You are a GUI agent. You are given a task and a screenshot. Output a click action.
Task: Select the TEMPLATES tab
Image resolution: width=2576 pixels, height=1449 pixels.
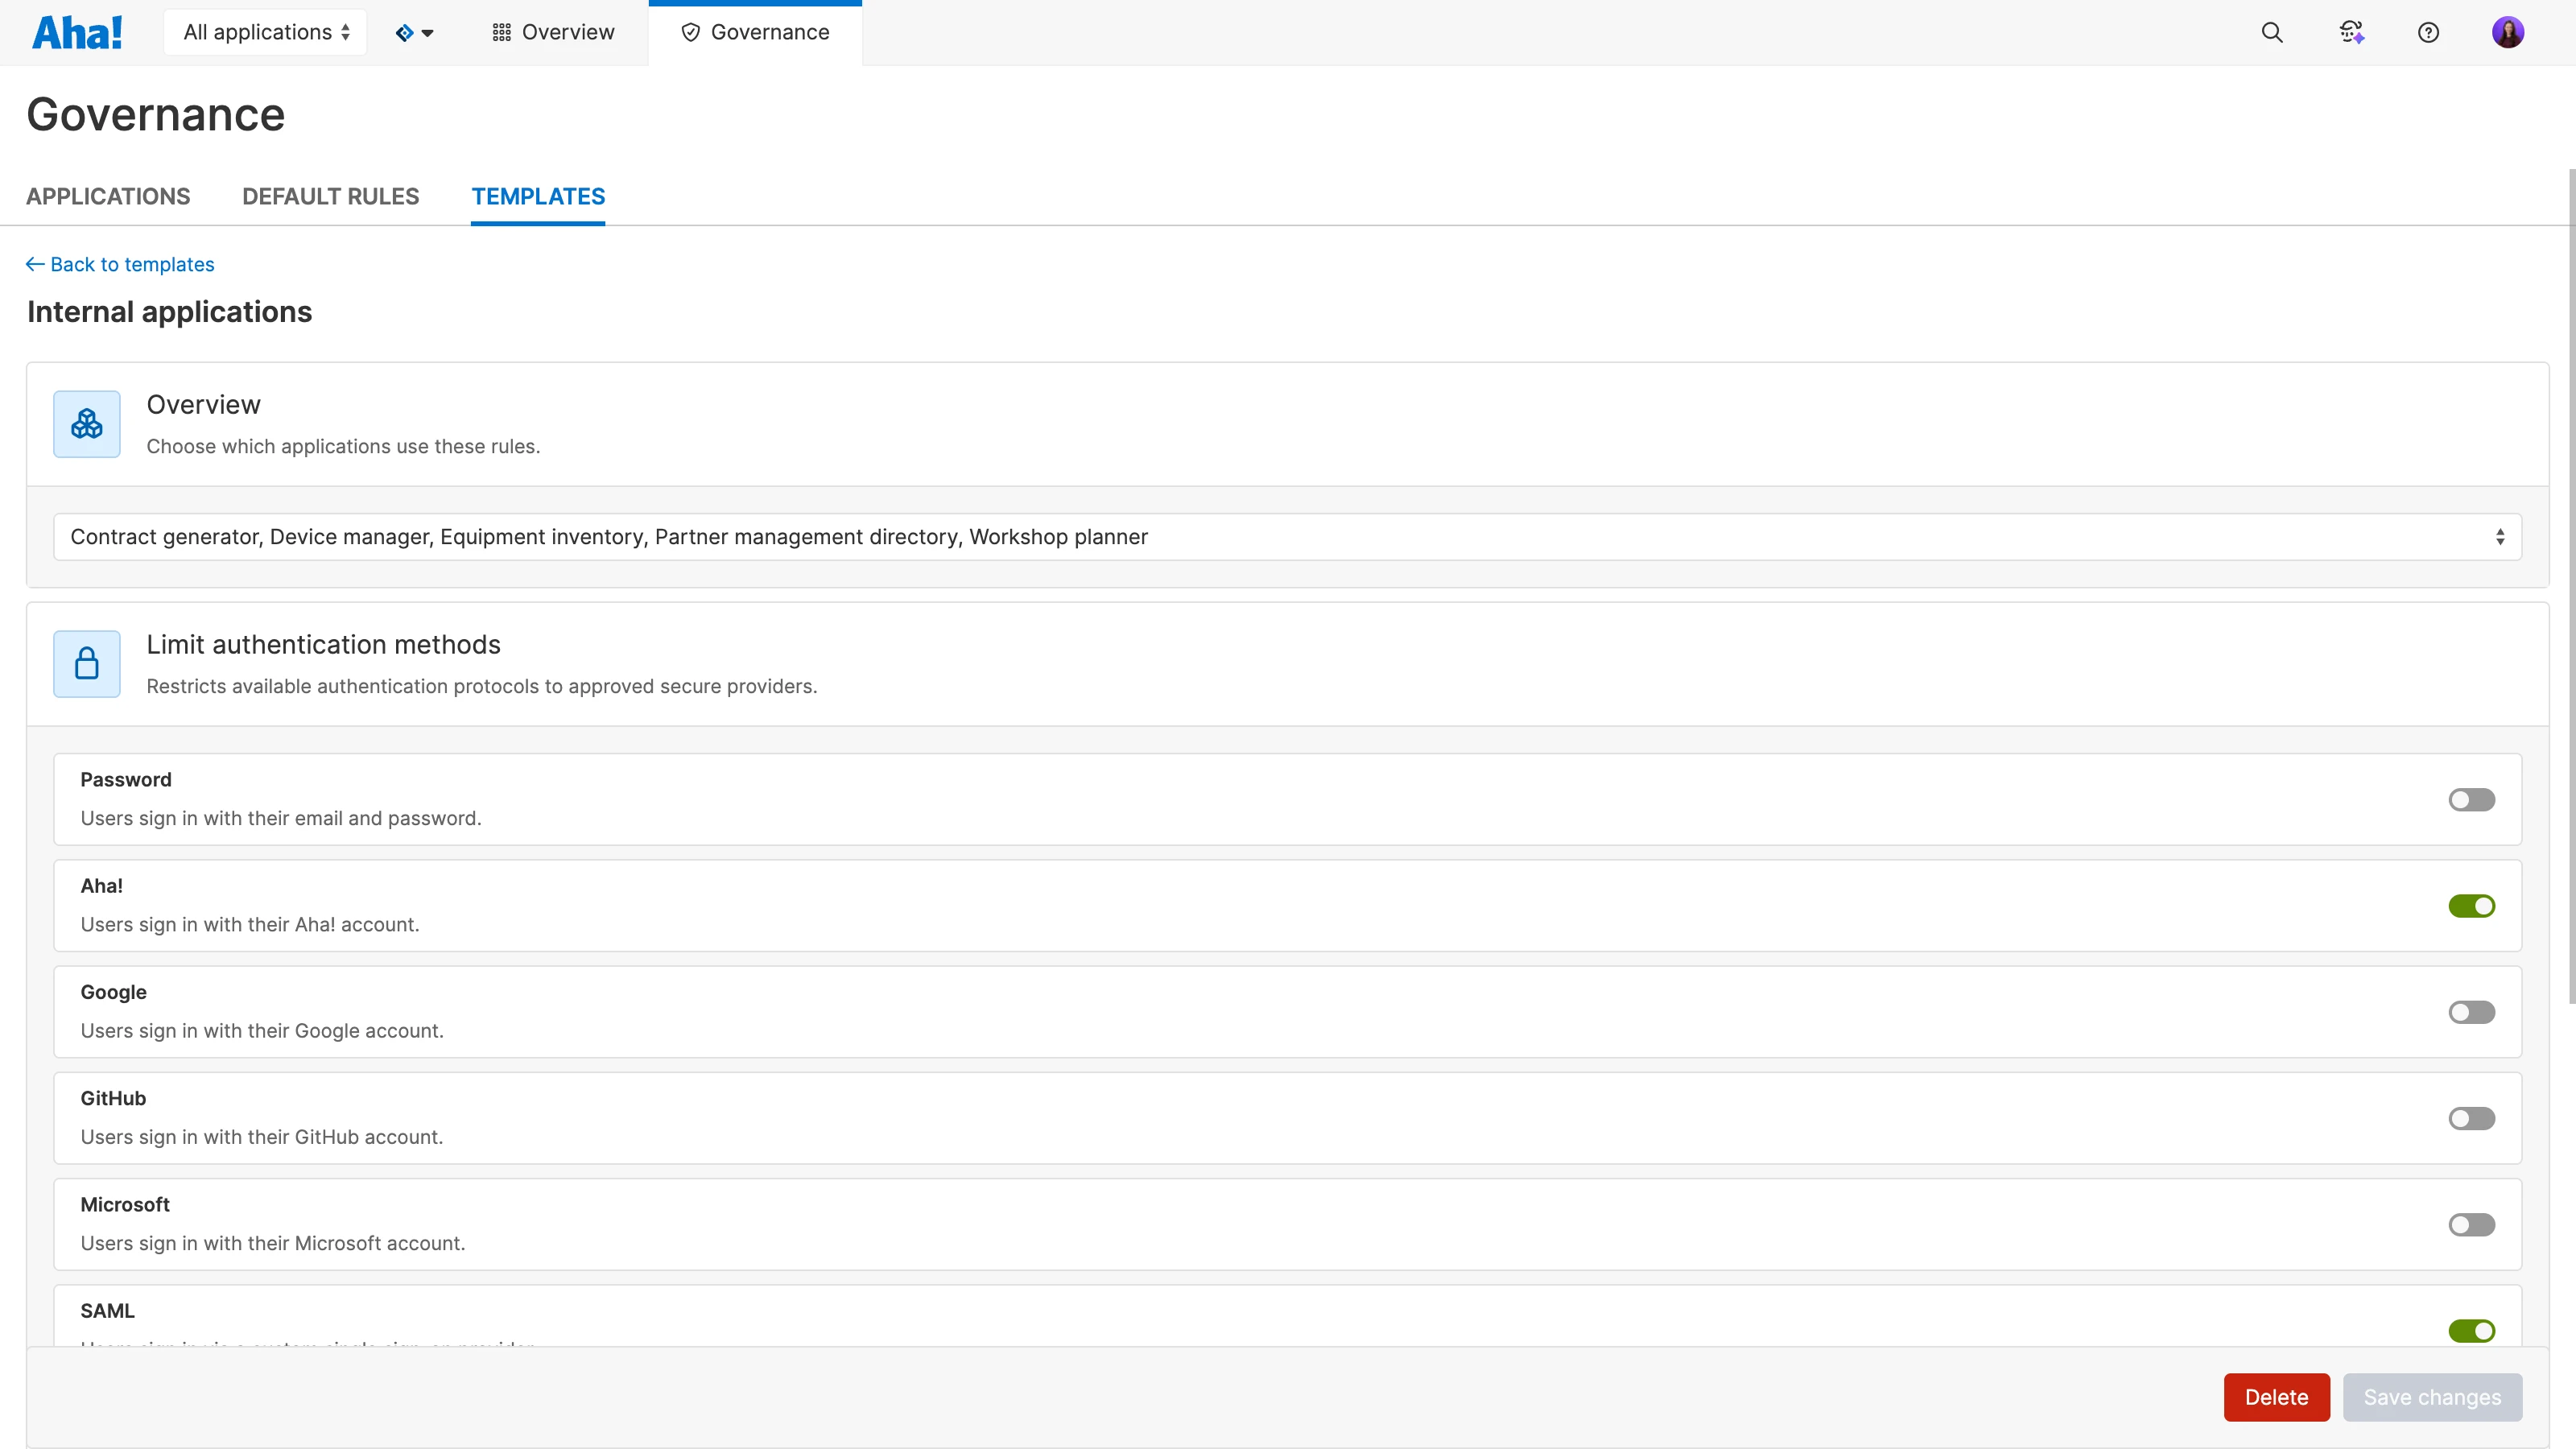coord(538,196)
